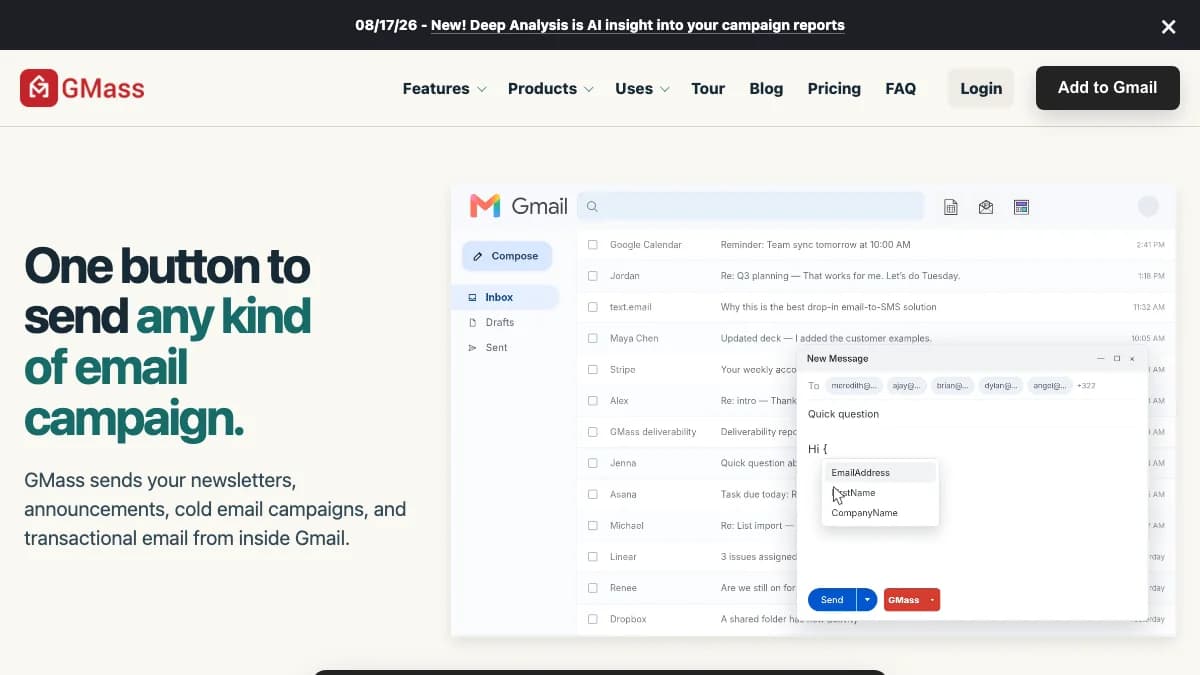This screenshot has width=1200, height=675.
Task: Tick the Stripe email checkbox
Action: tap(593, 370)
